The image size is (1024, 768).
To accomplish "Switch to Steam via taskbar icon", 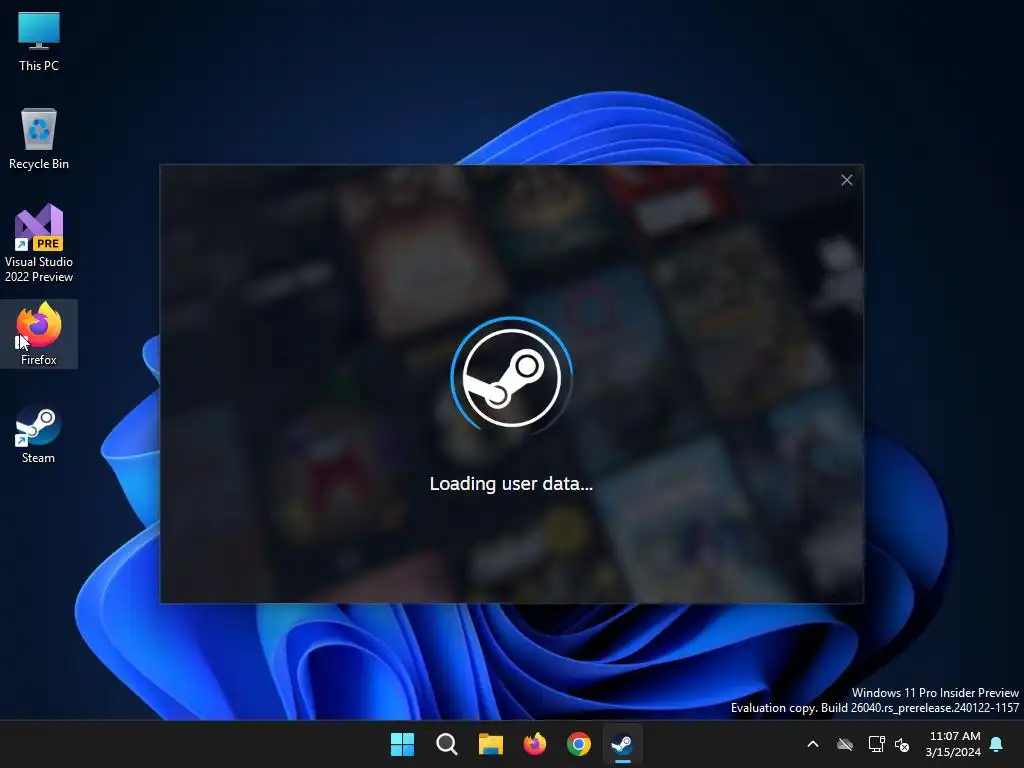I will pyautogui.click(x=622, y=744).
